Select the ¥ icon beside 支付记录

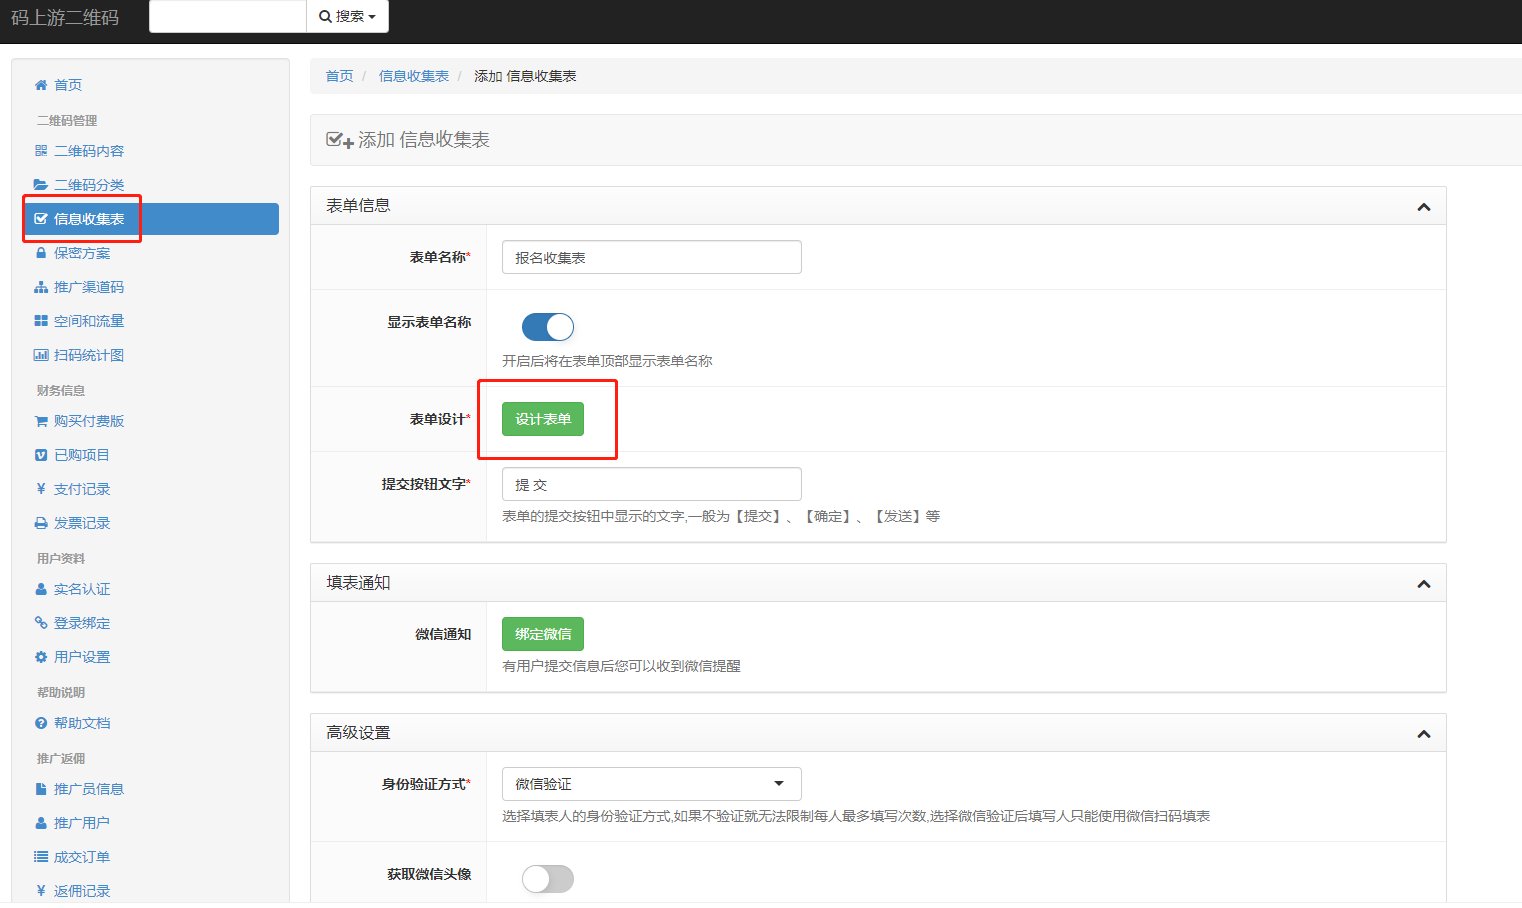click(40, 488)
